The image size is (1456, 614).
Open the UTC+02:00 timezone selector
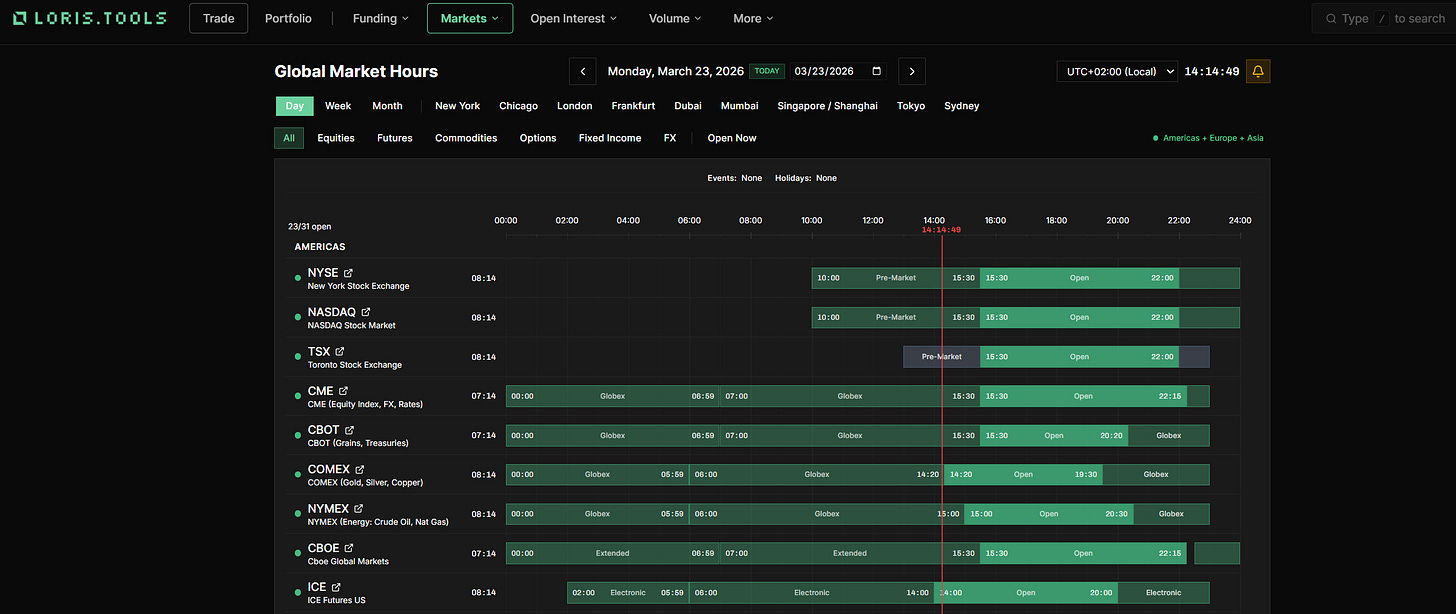1117,71
